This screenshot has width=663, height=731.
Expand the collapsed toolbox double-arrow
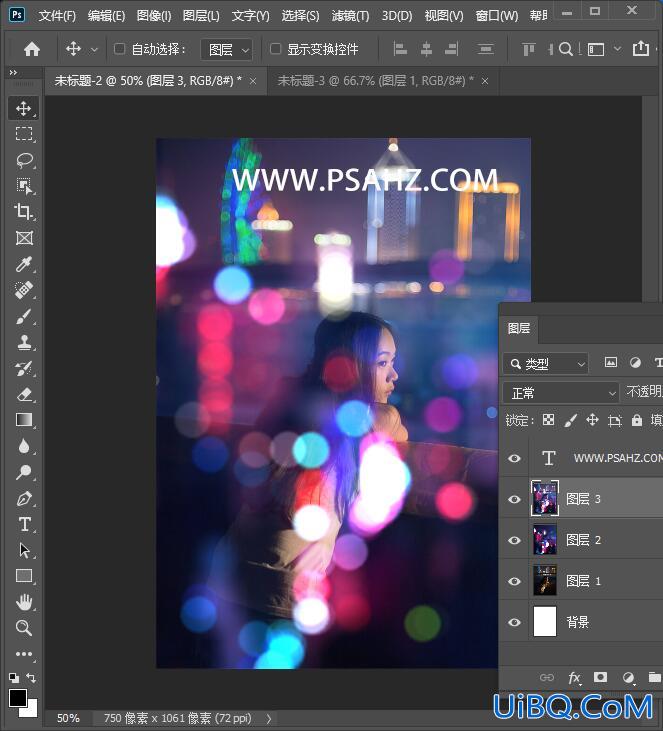click(13, 72)
